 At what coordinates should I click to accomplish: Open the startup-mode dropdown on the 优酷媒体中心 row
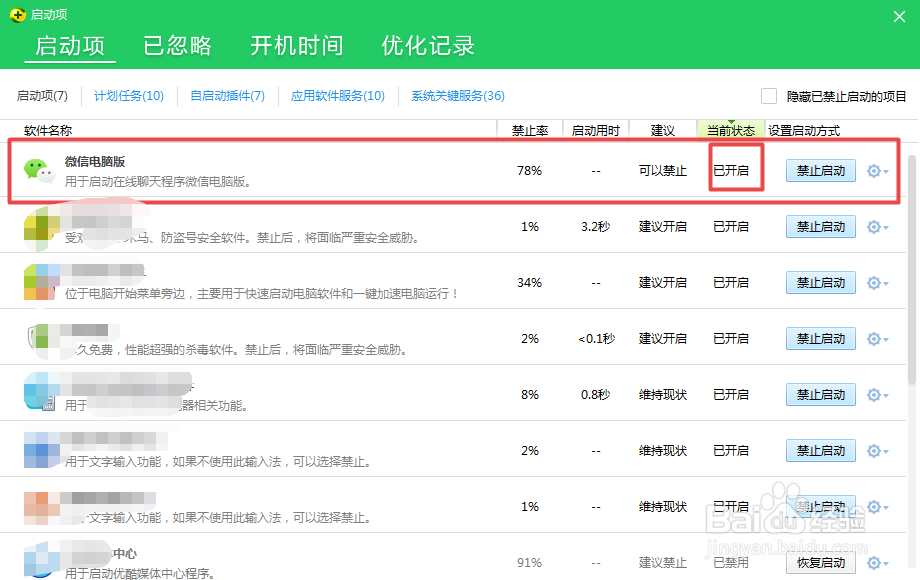(884, 562)
